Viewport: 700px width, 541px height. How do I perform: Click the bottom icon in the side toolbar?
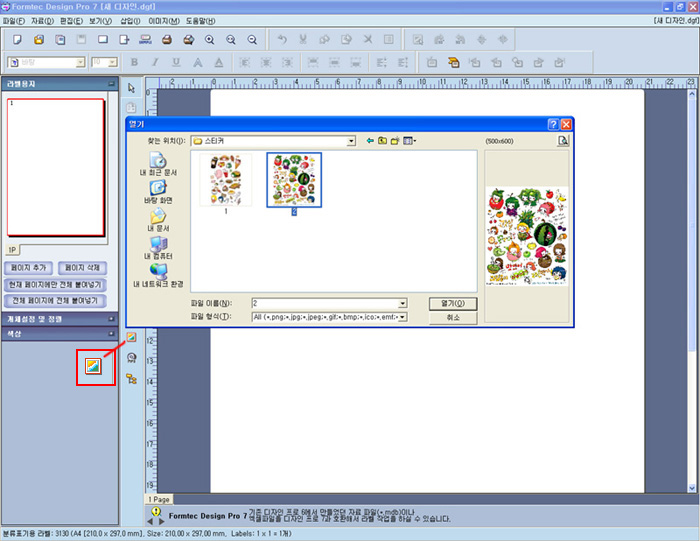tap(131, 379)
